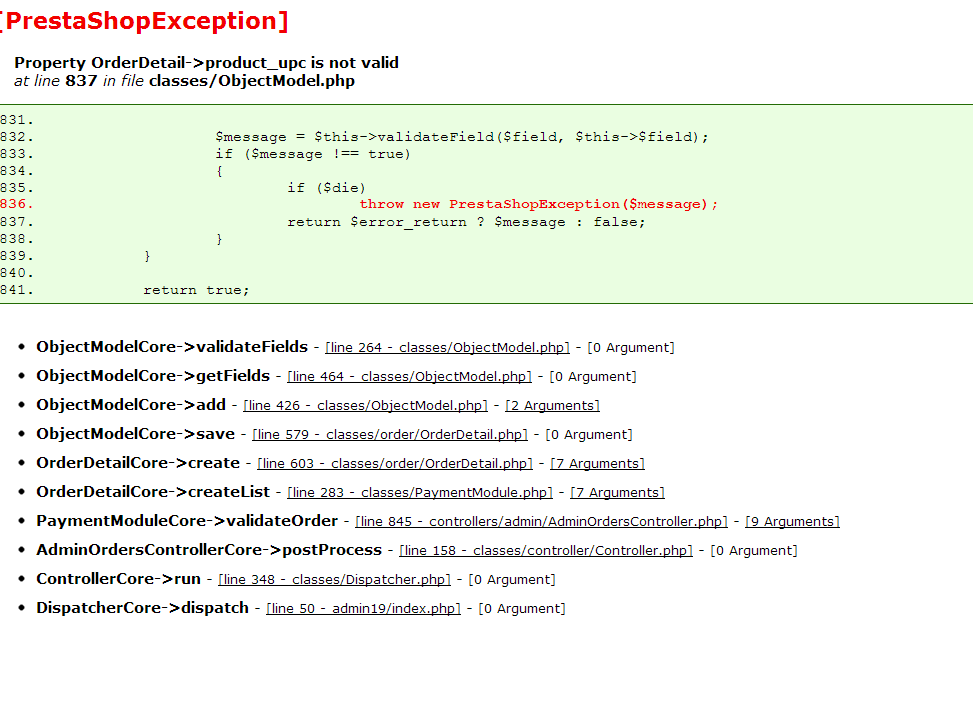Click the PrestaShopException heading
973x719 pixels.
coord(144,21)
